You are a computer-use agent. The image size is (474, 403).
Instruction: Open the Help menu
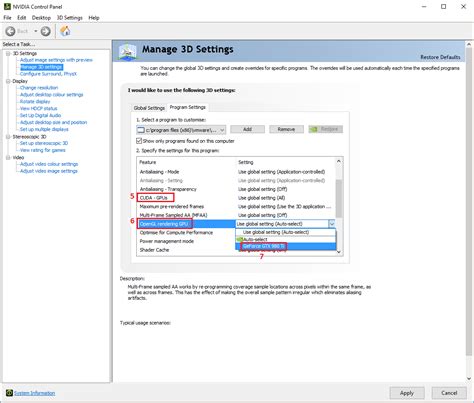tap(94, 18)
